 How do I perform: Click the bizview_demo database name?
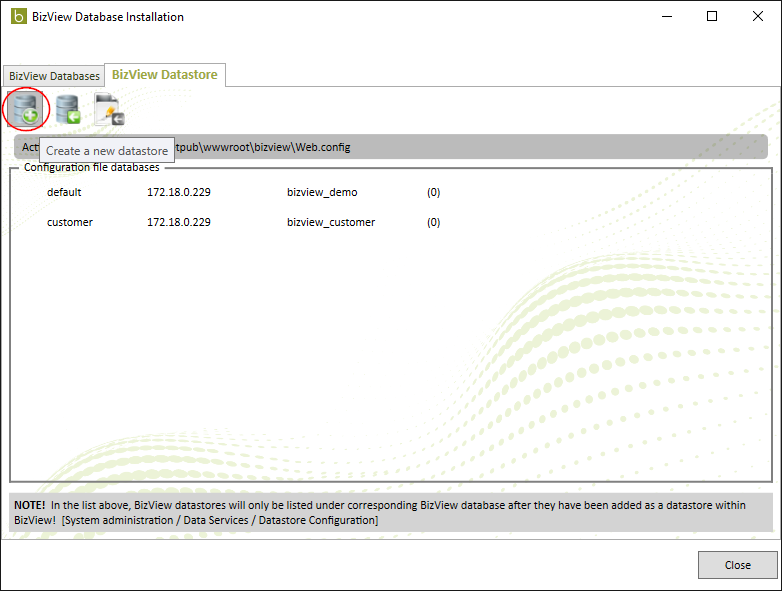[322, 193]
